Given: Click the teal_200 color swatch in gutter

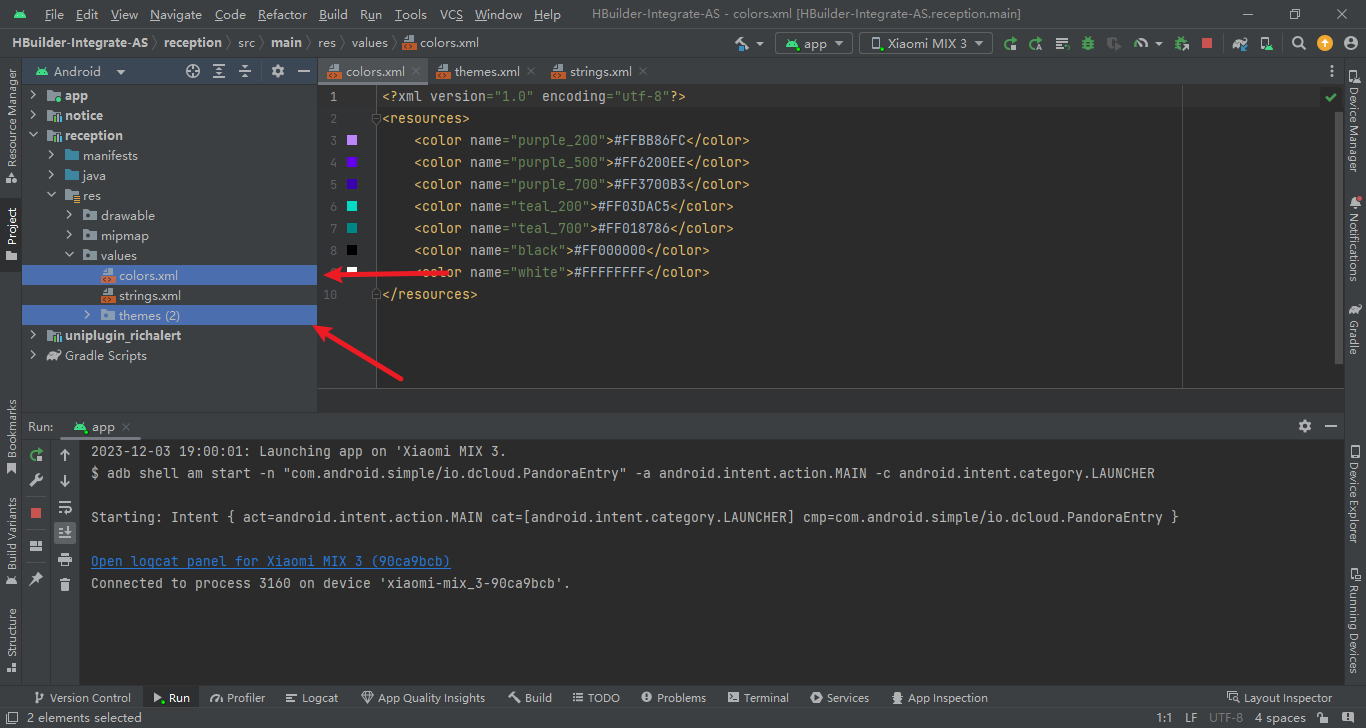Looking at the screenshot, I should click(352, 206).
